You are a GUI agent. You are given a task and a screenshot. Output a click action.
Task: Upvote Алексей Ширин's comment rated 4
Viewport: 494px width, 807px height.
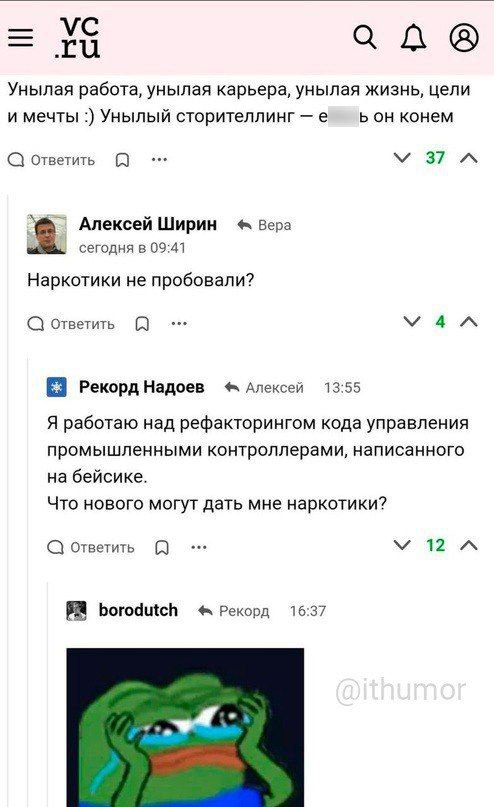coord(469,322)
